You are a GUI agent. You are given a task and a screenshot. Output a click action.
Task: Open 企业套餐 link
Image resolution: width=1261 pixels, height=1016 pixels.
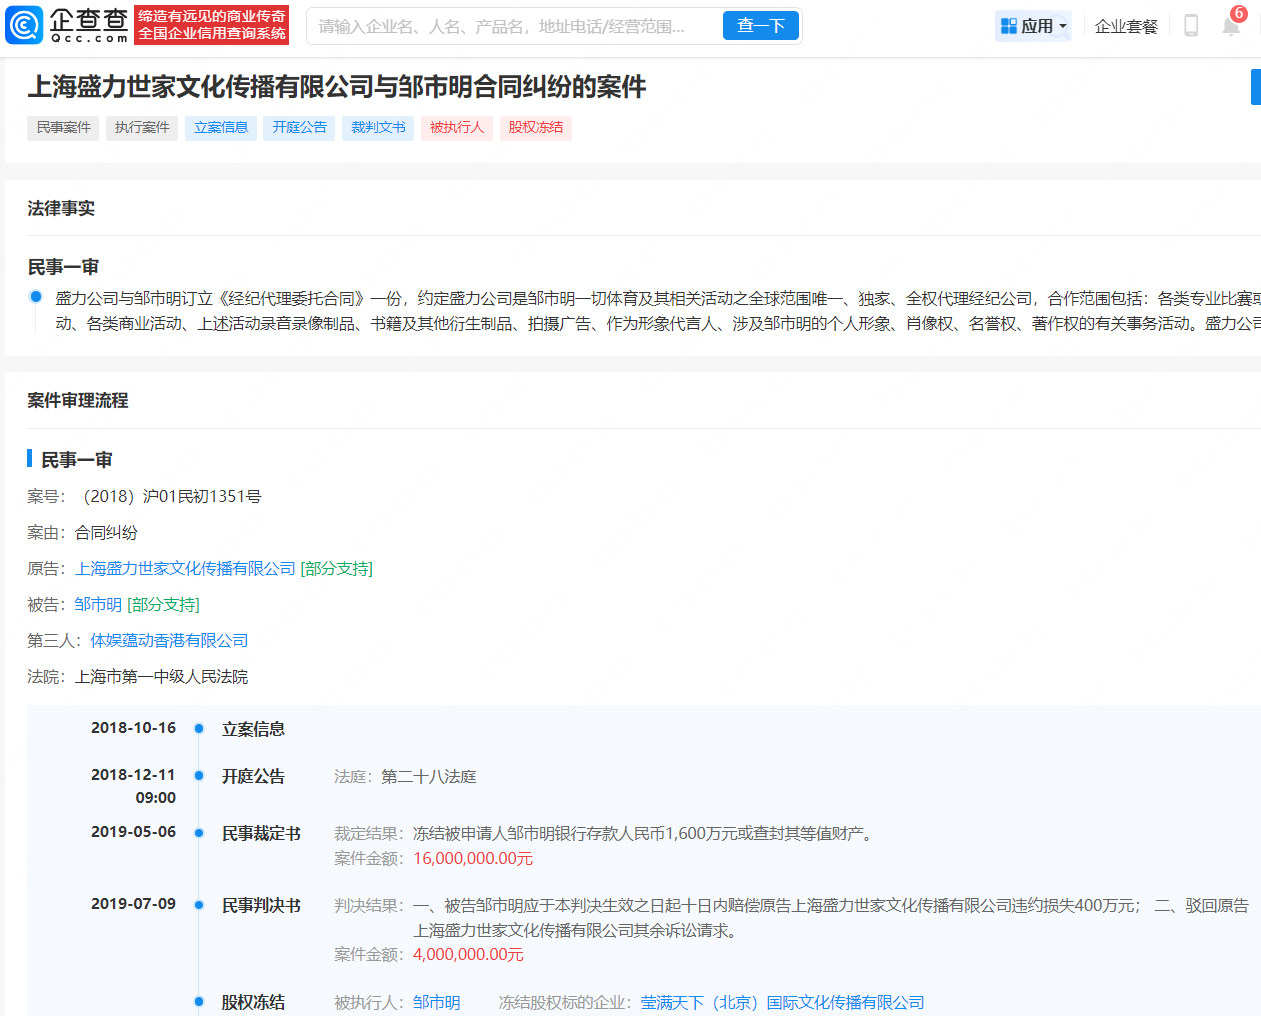tap(1126, 26)
